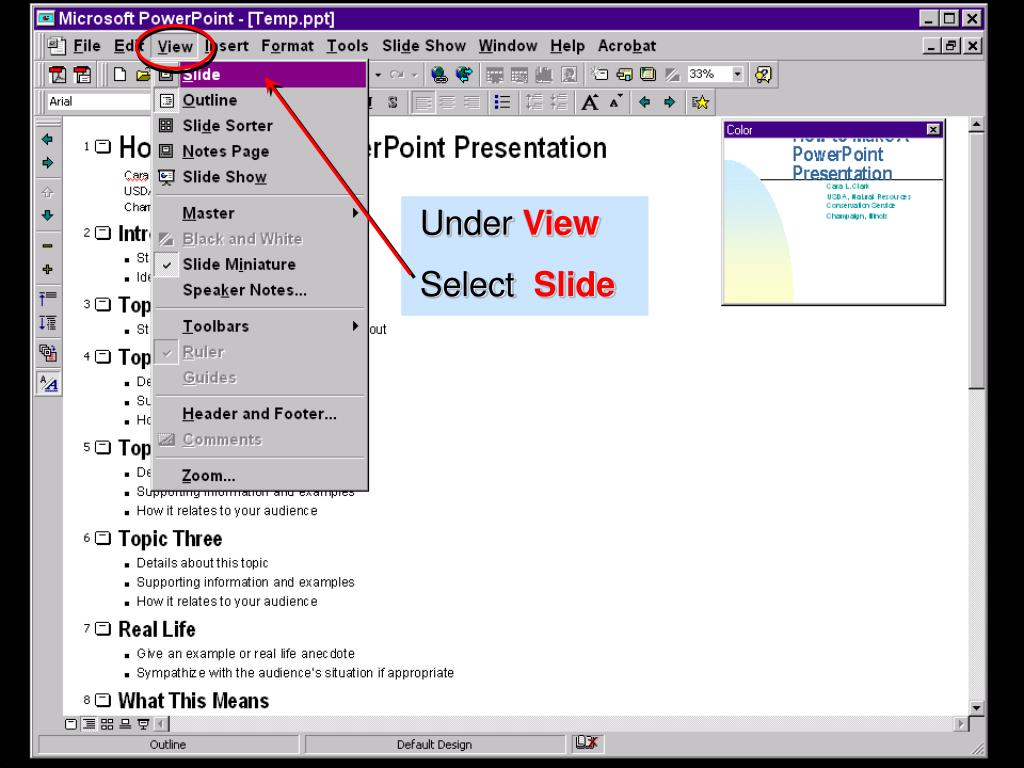This screenshot has width=1024, height=768.
Task: Click the Open folder icon in the toolbar
Action: pos(143,74)
